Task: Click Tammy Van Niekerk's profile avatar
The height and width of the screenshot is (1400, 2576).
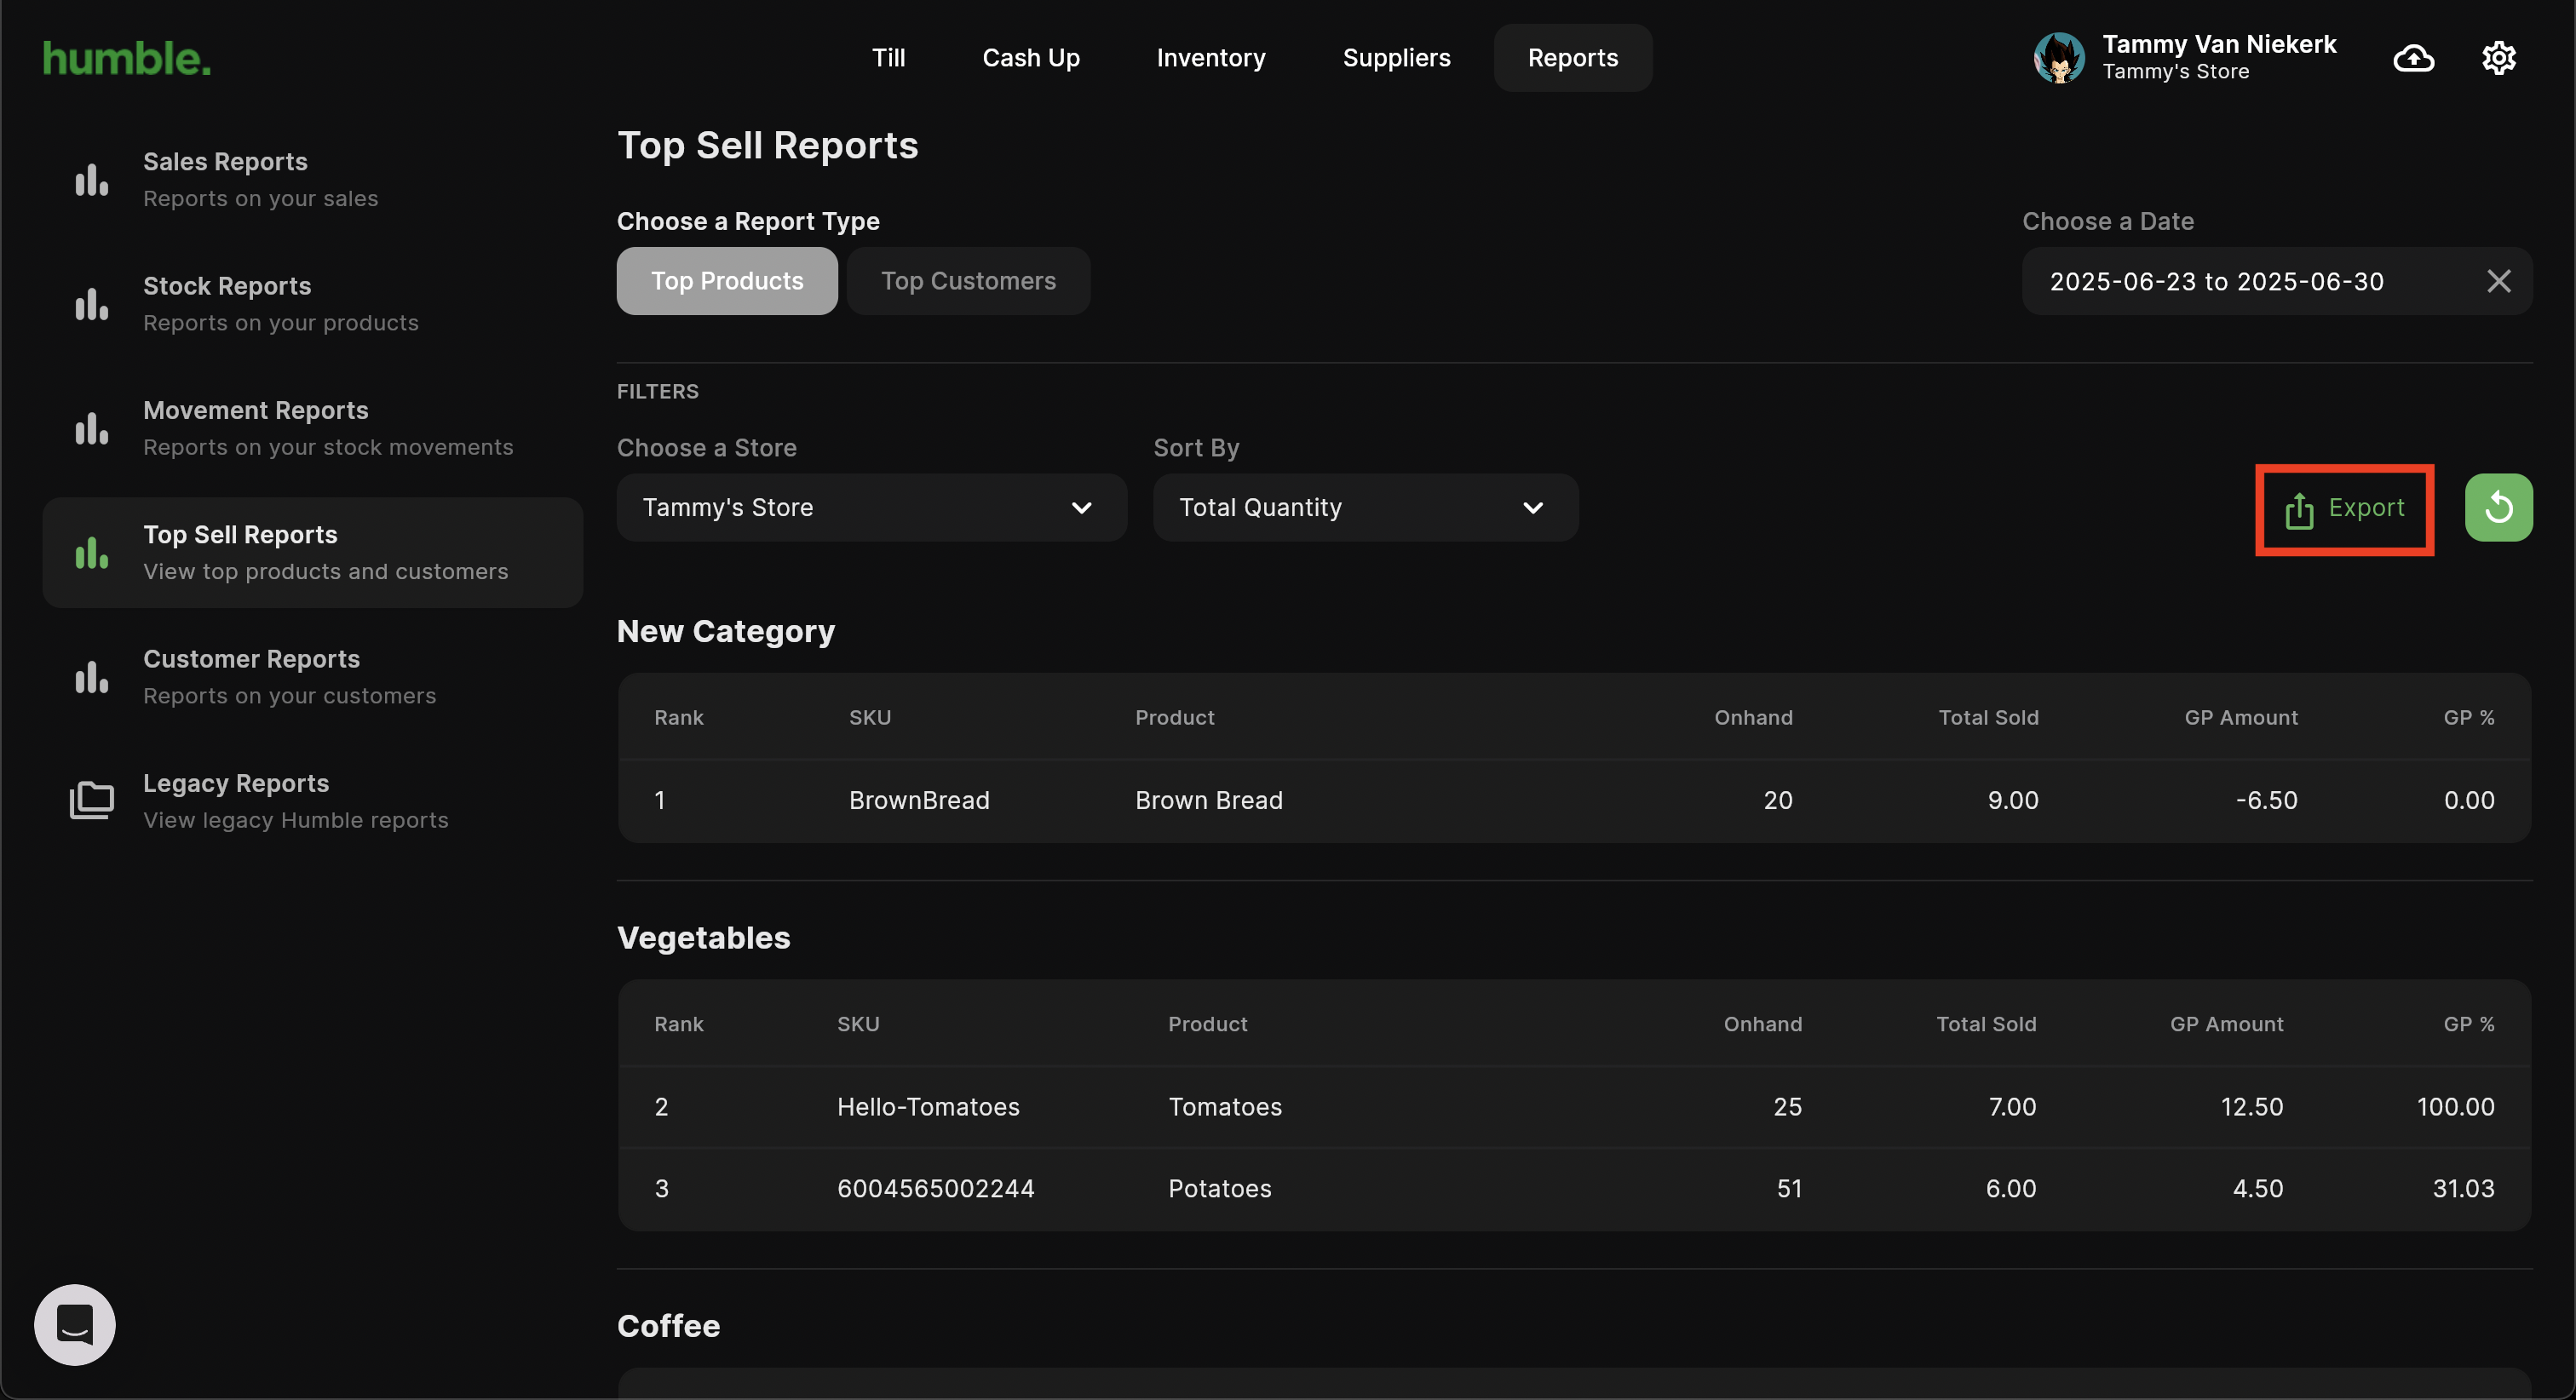Action: [2059, 58]
